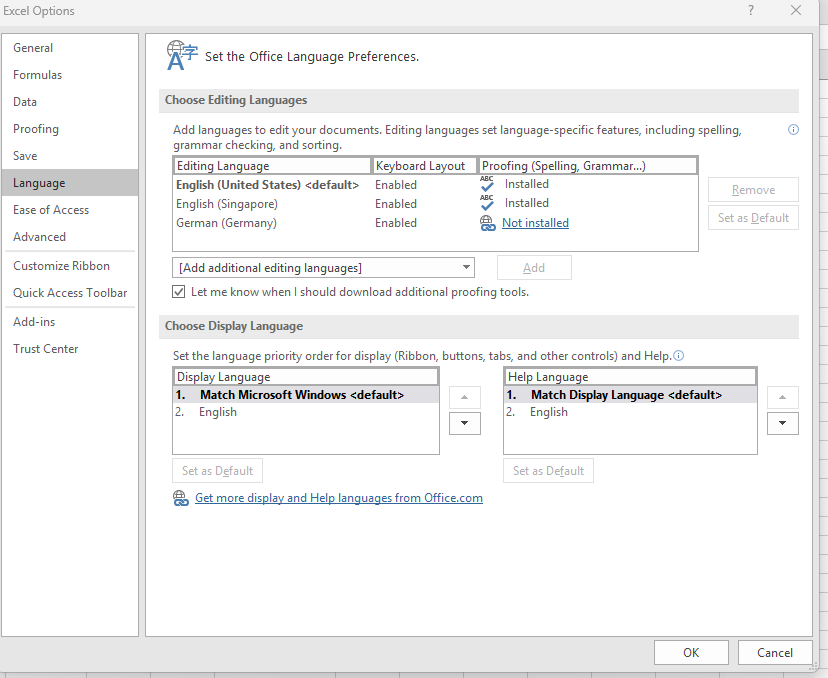Move help language up with arrow button
The height and width of the screenshot is (678, 828).
[783, 397]
